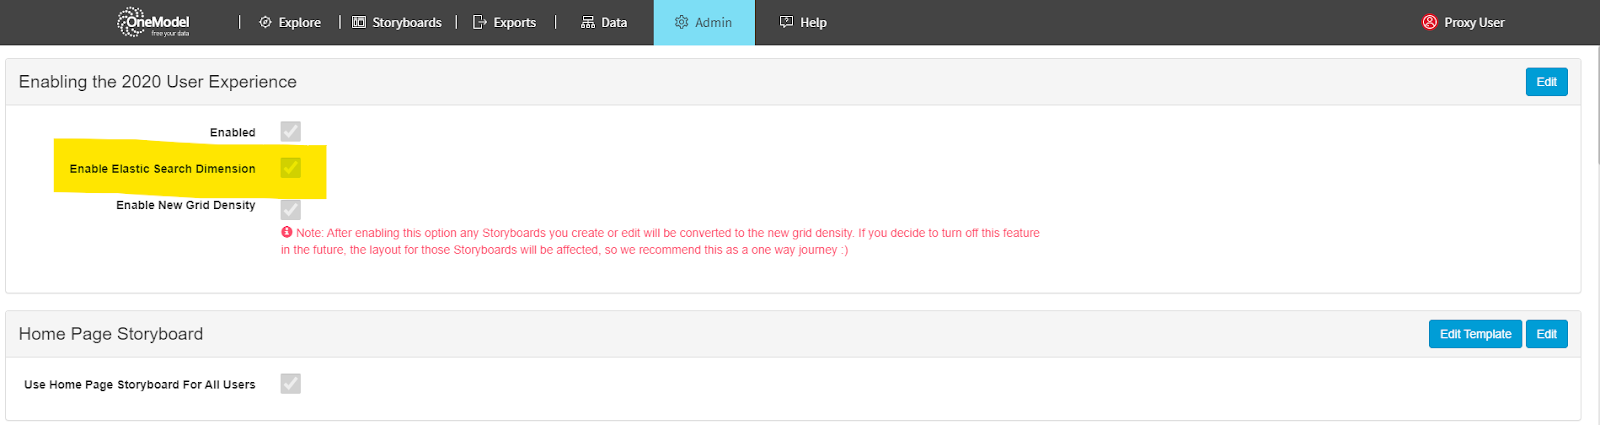Open Explore via the compass icon
Image resolution: width=1600 pixels, height=425 pixels.
coord(265,22)
